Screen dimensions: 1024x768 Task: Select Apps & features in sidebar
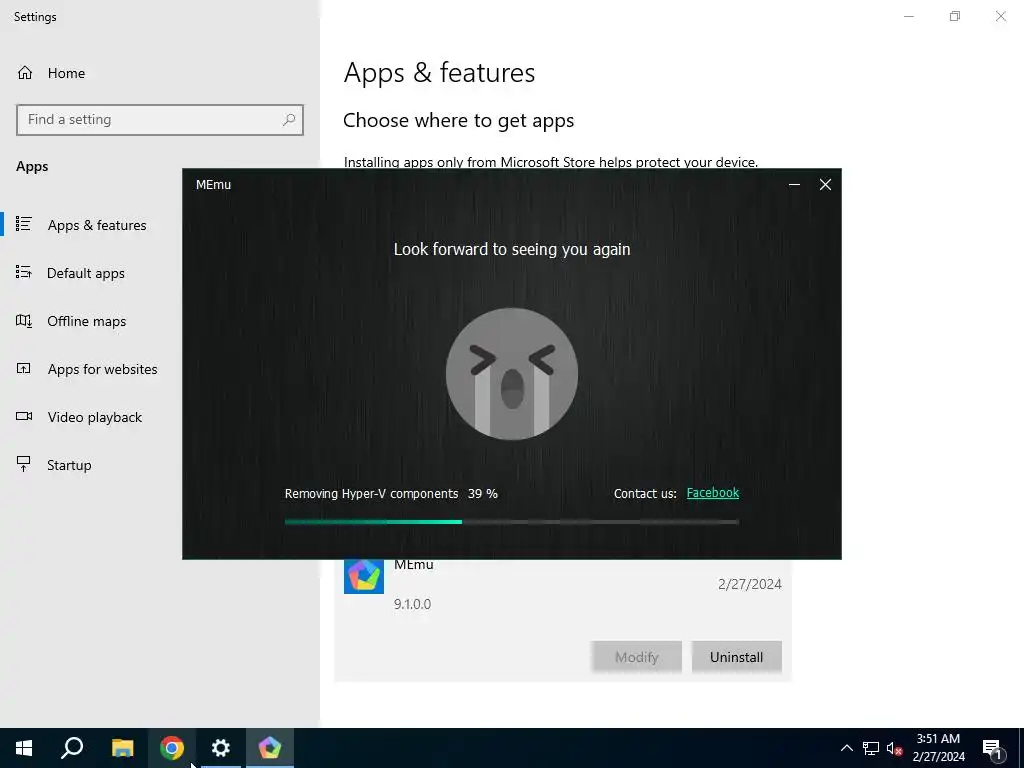click(x=97, y=225)
